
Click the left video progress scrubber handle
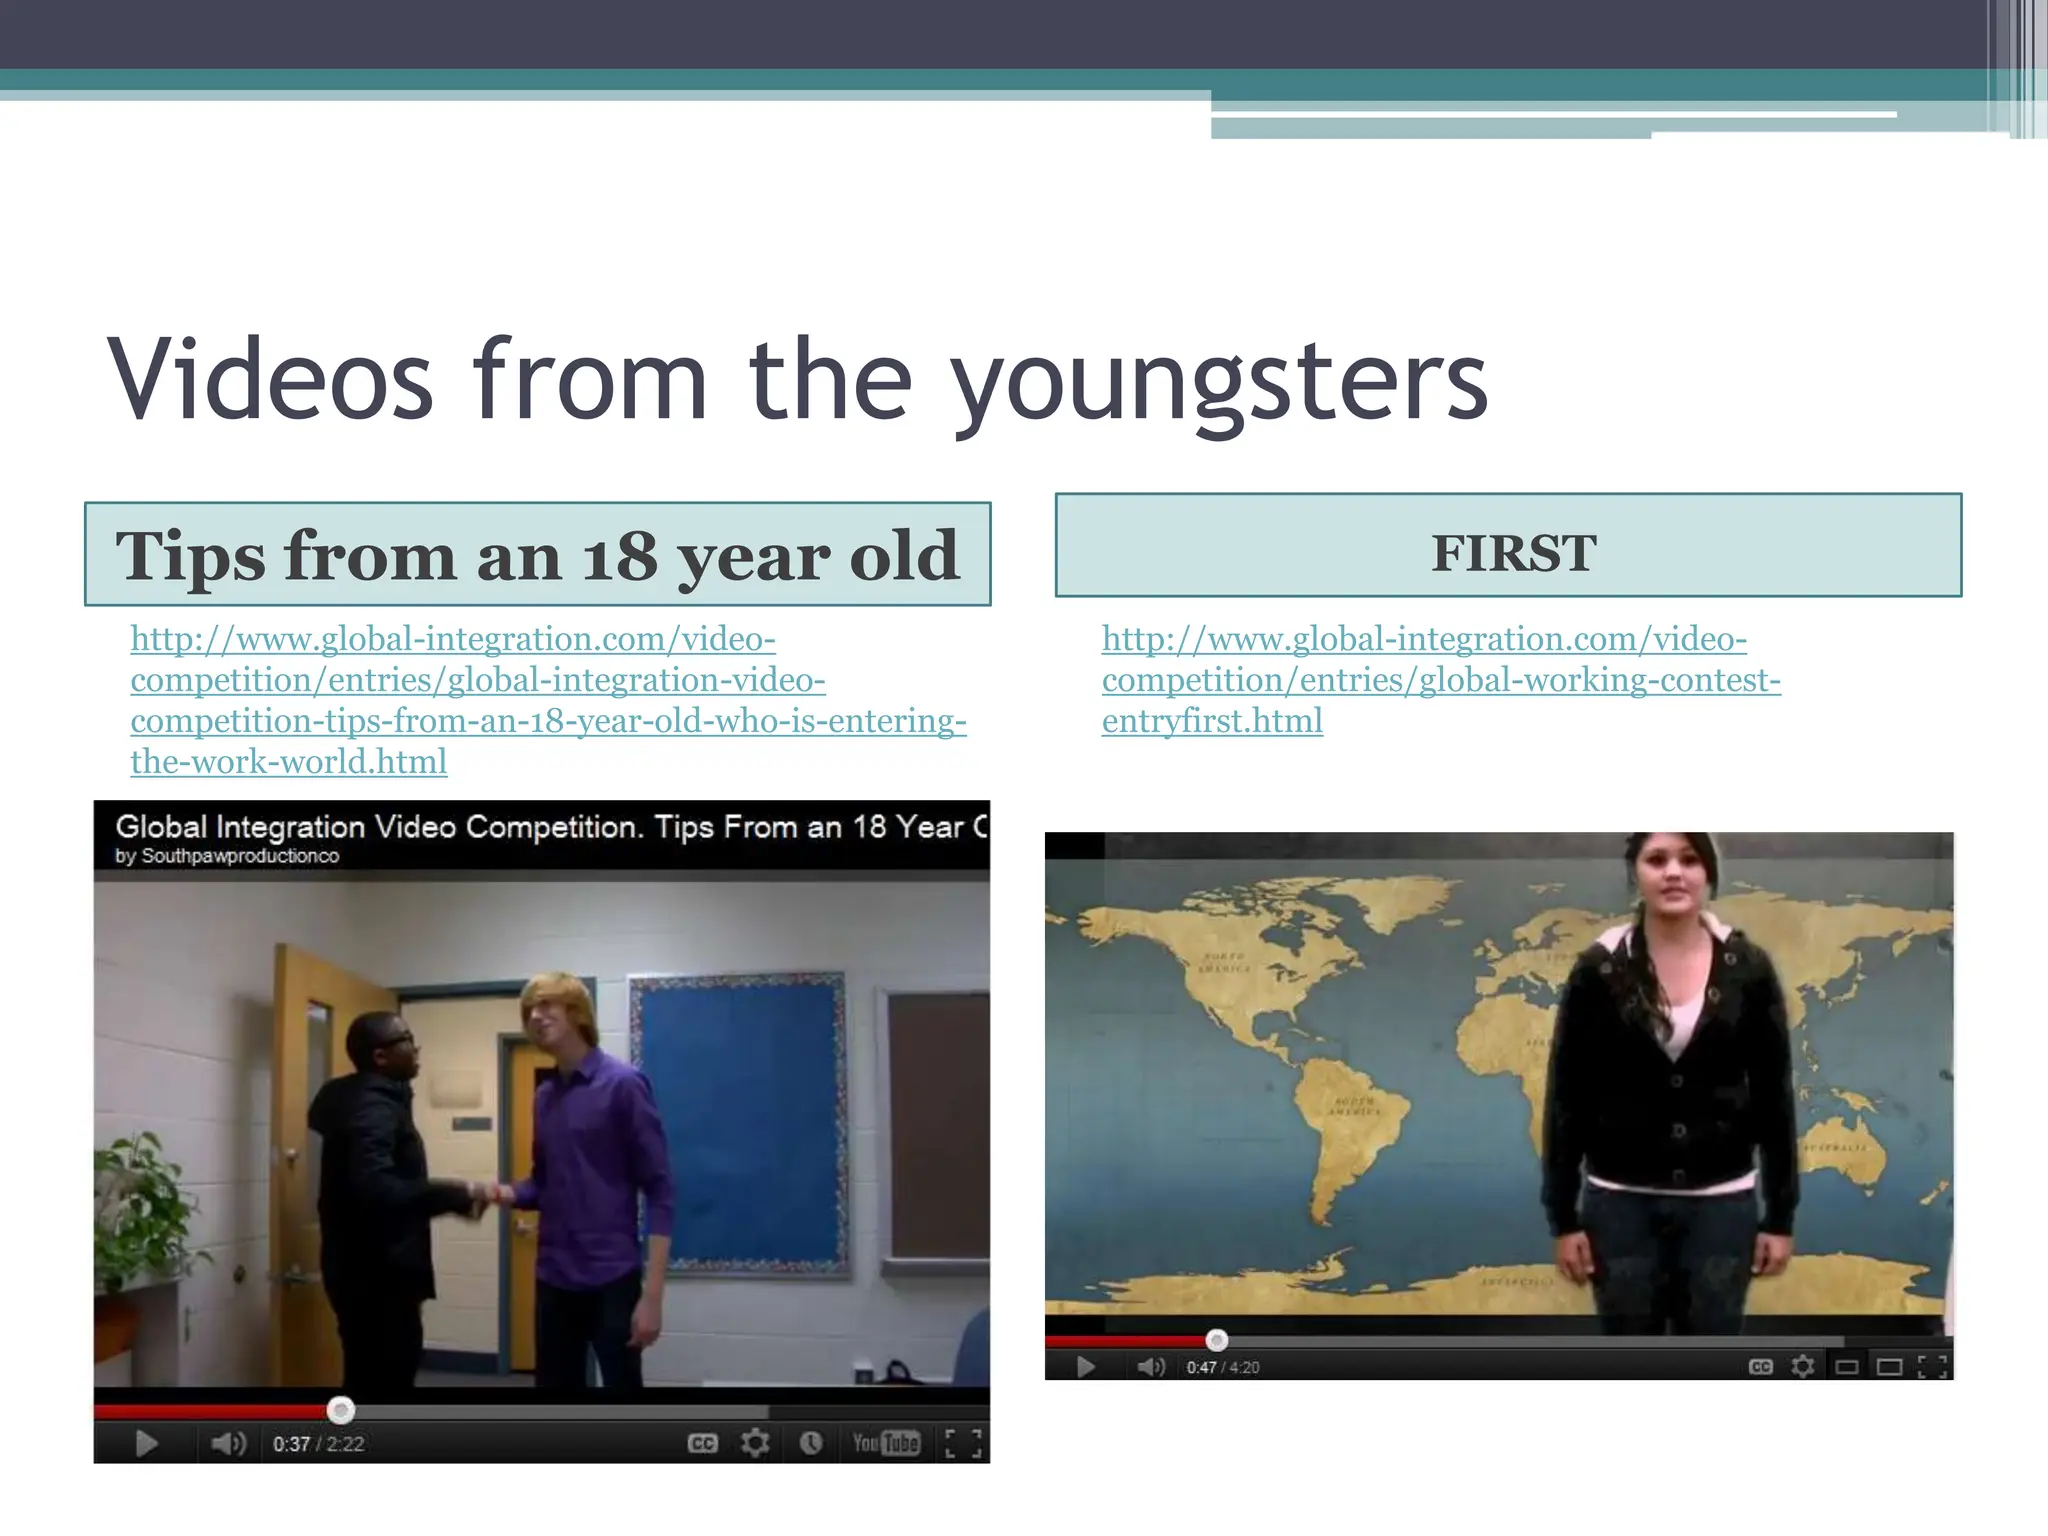[341, 1410]
